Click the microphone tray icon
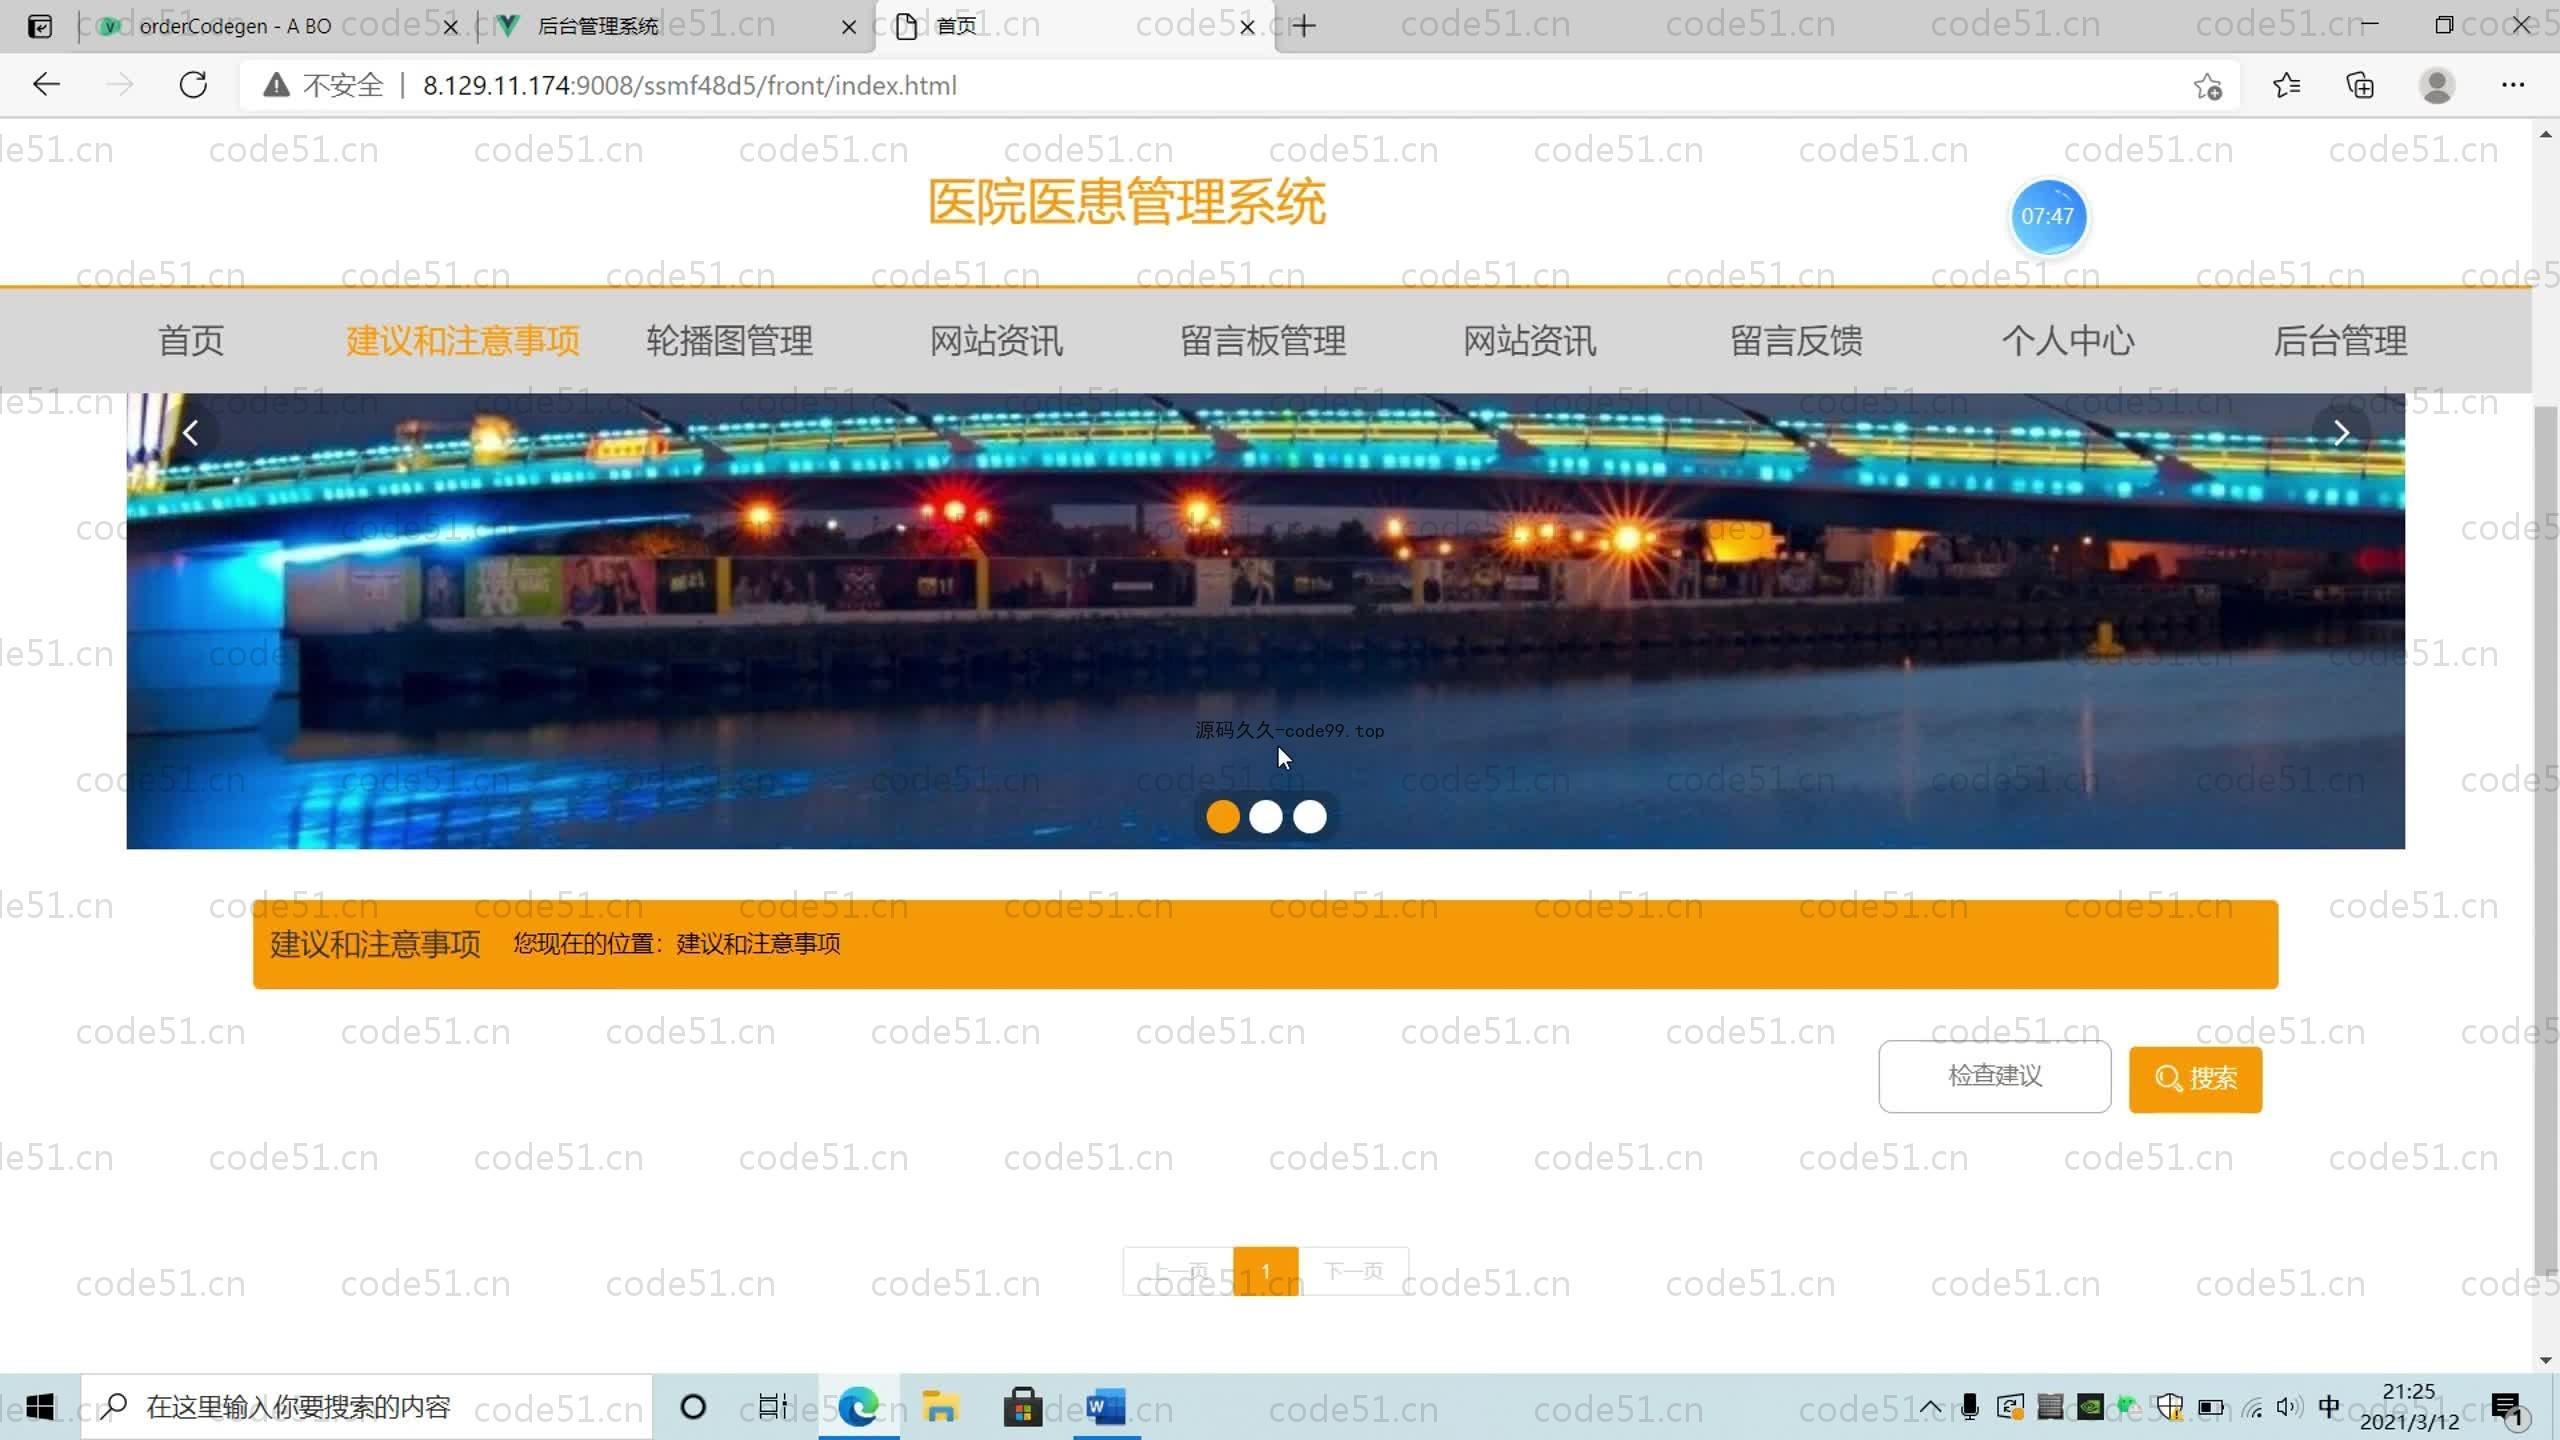Image resolution: width=2560 pixels, height=1440 pixels. 1969,1408
